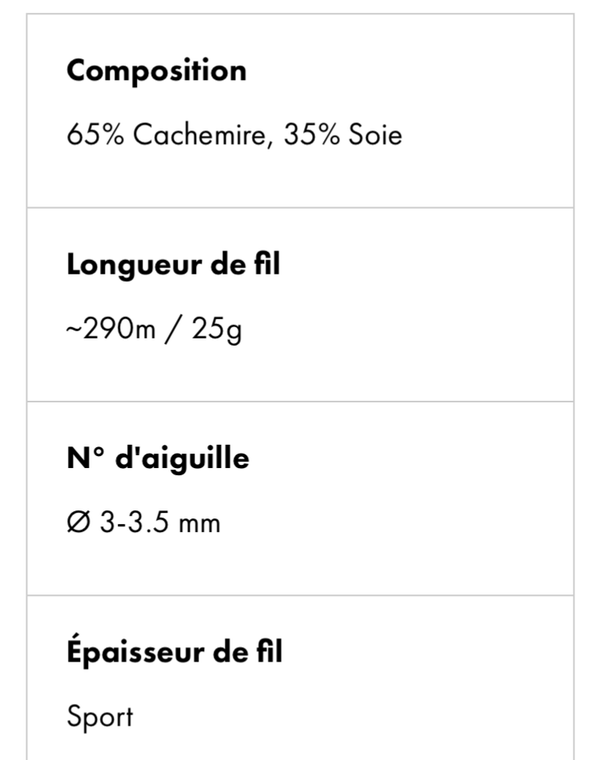
Task: Click "fil" in the "Longueur de fil" heading
Action: (x=267, y=265)
